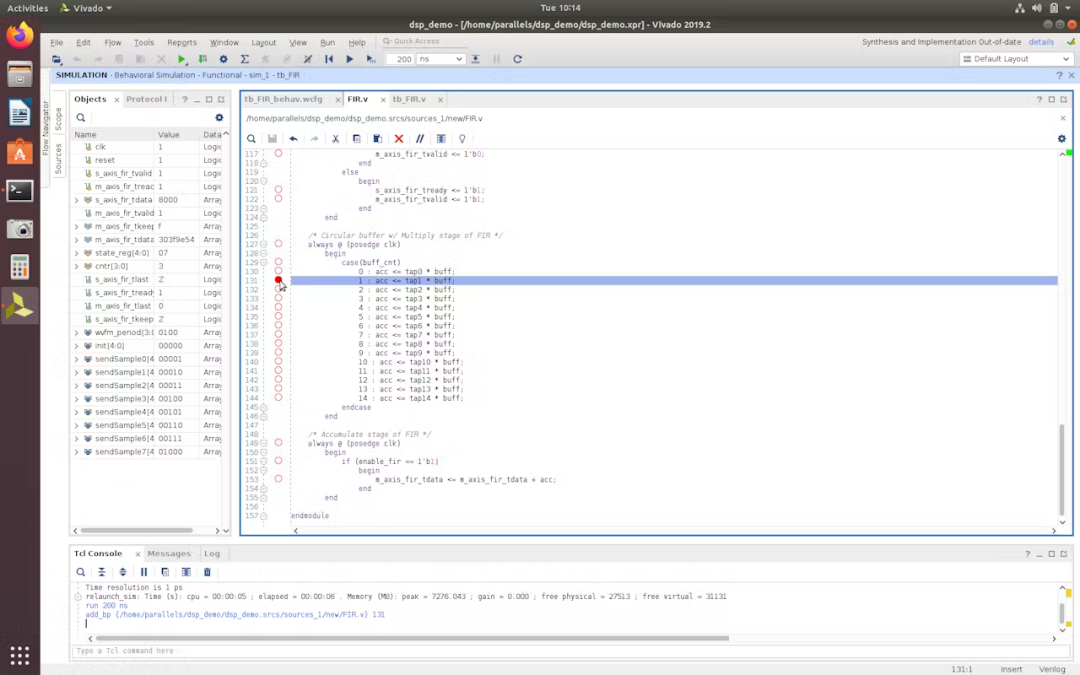Switch to the Messages tab

tap(168, 553)
